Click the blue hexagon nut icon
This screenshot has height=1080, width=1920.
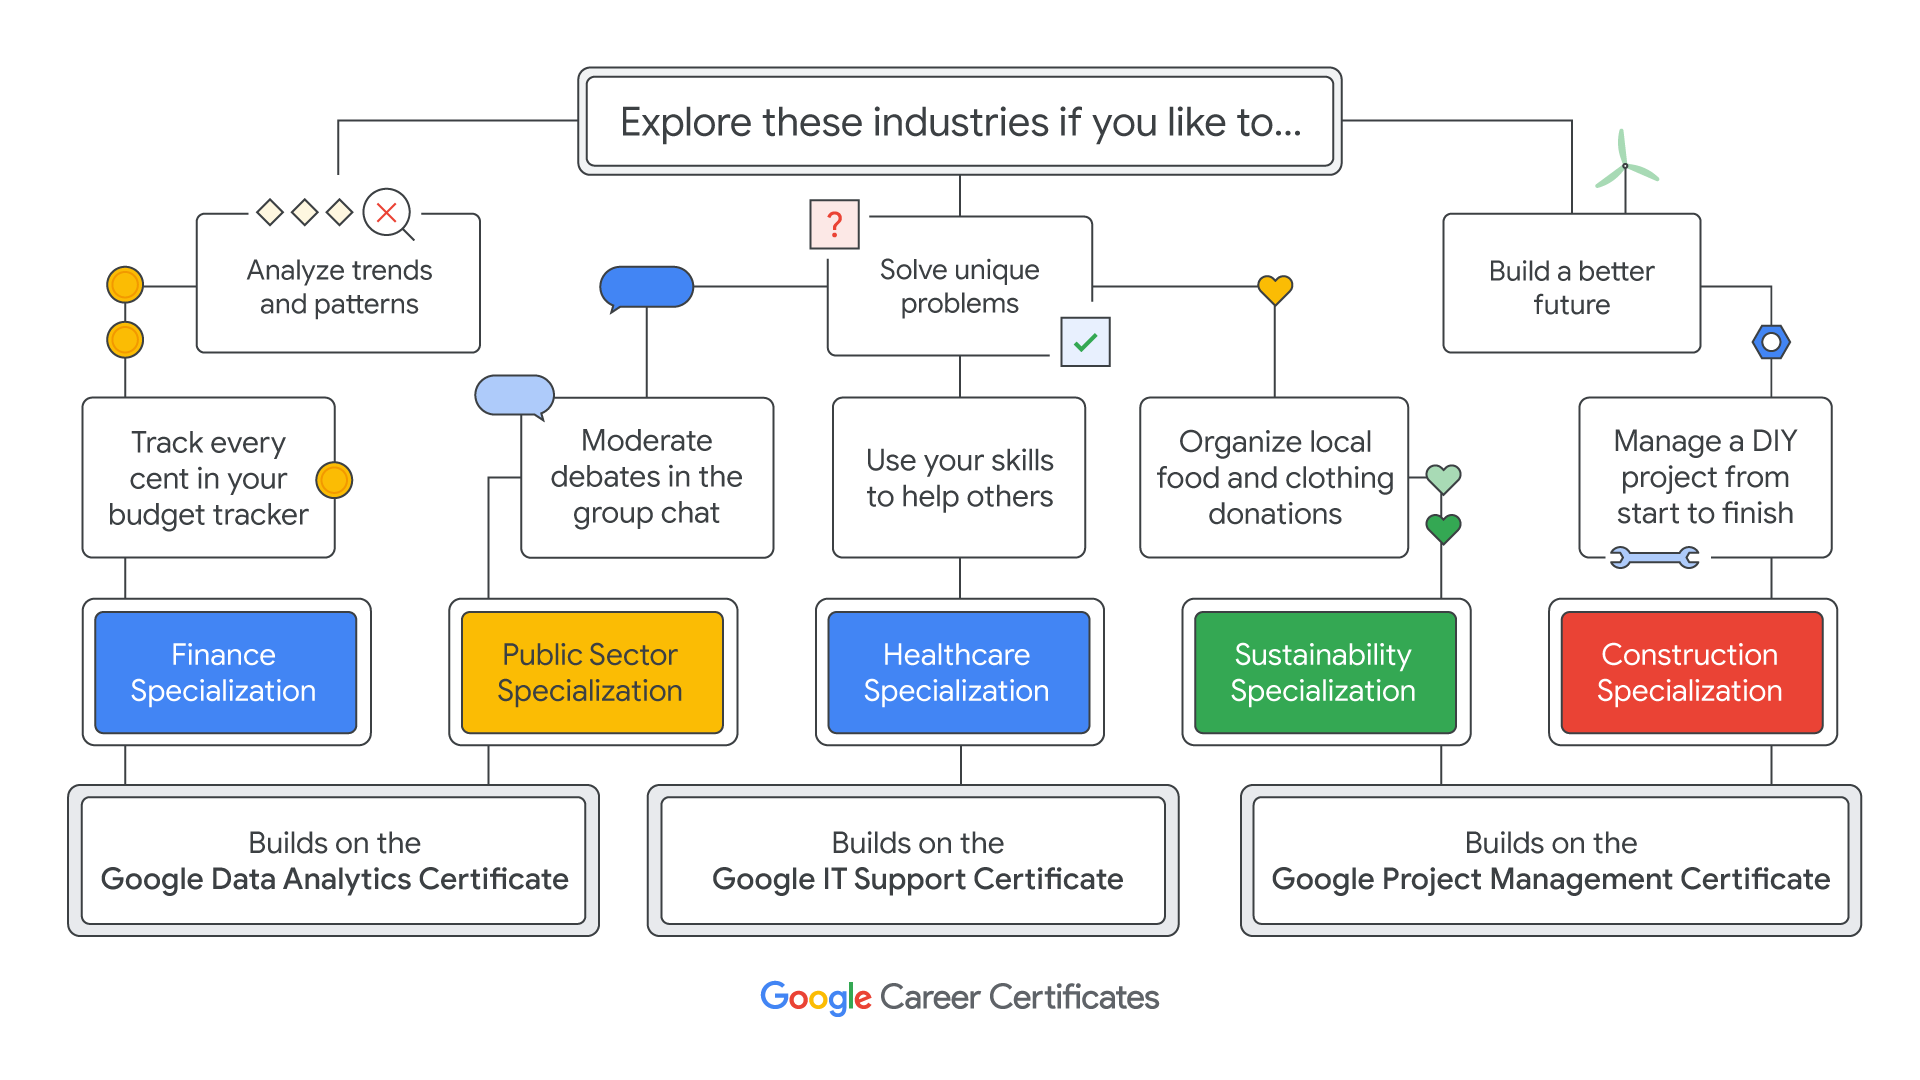pos(1770,341)
